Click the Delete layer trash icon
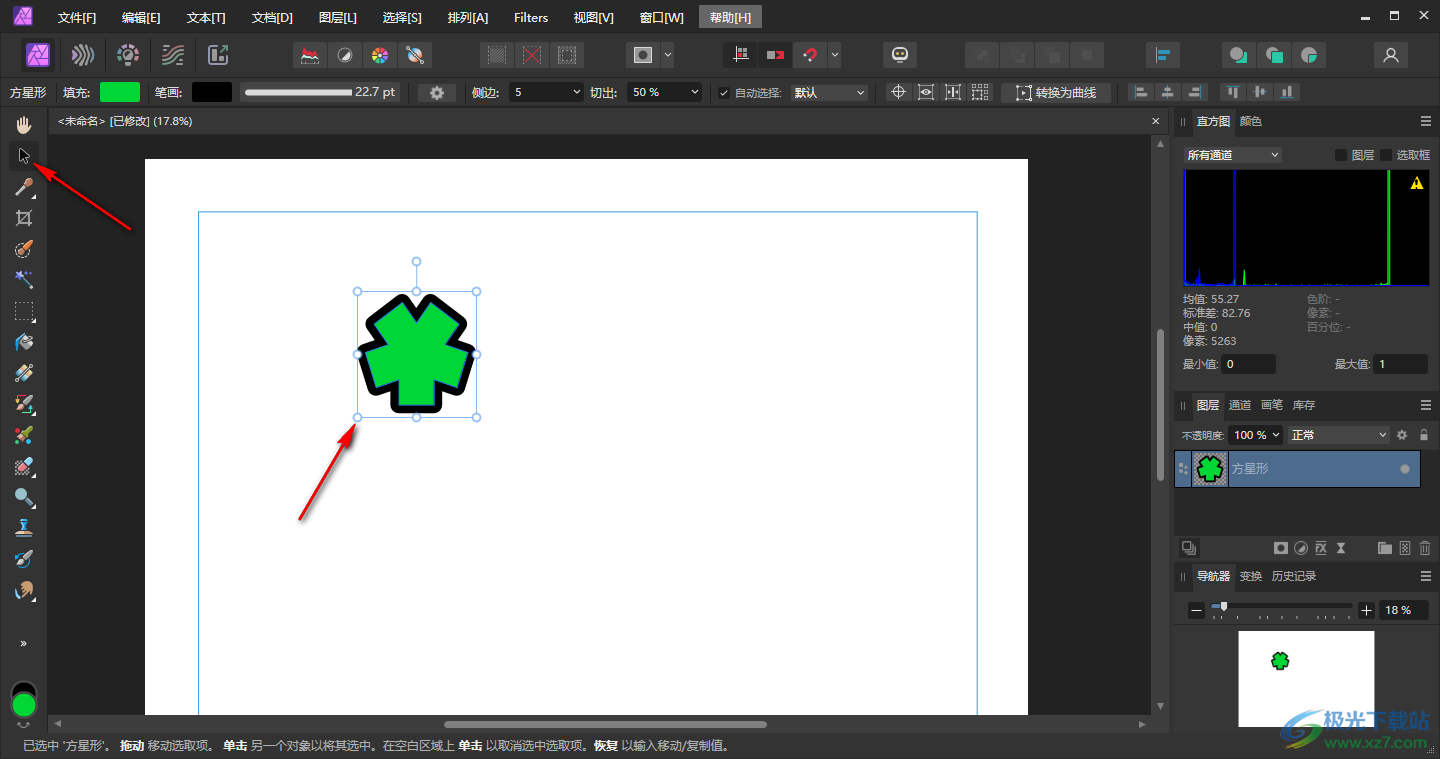Screen dimensions: 1440x759 (x=1425, y=548)
